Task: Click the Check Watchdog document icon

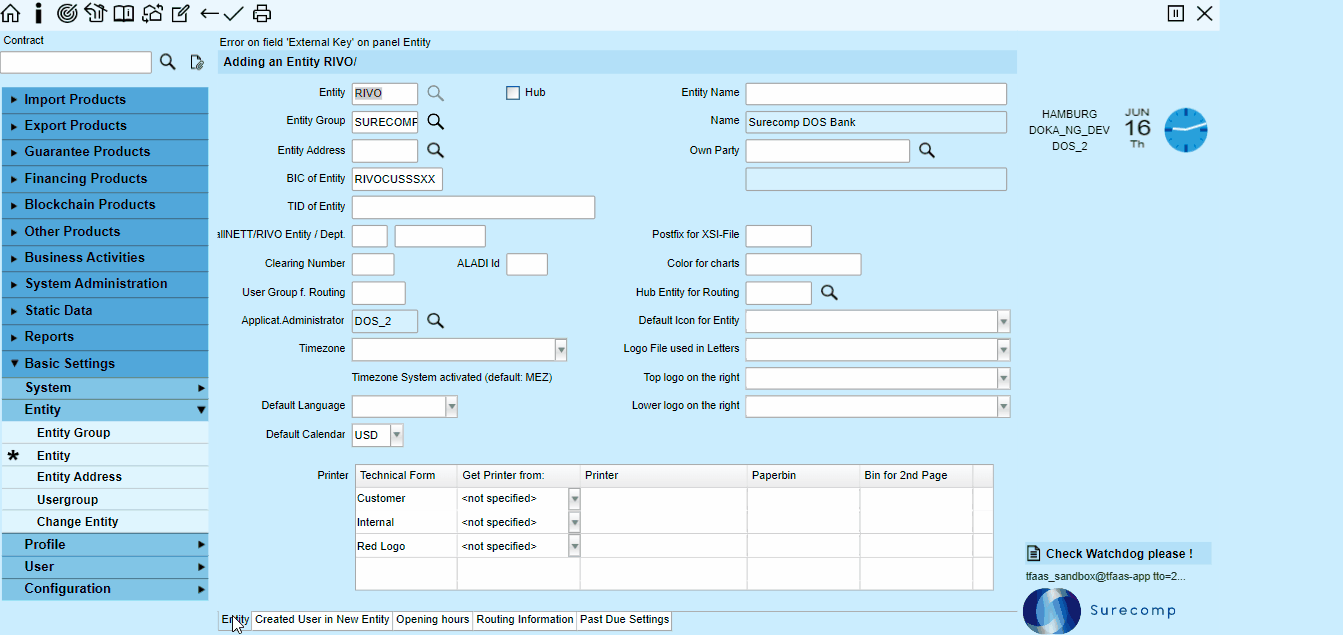Action: (1034, 554)
